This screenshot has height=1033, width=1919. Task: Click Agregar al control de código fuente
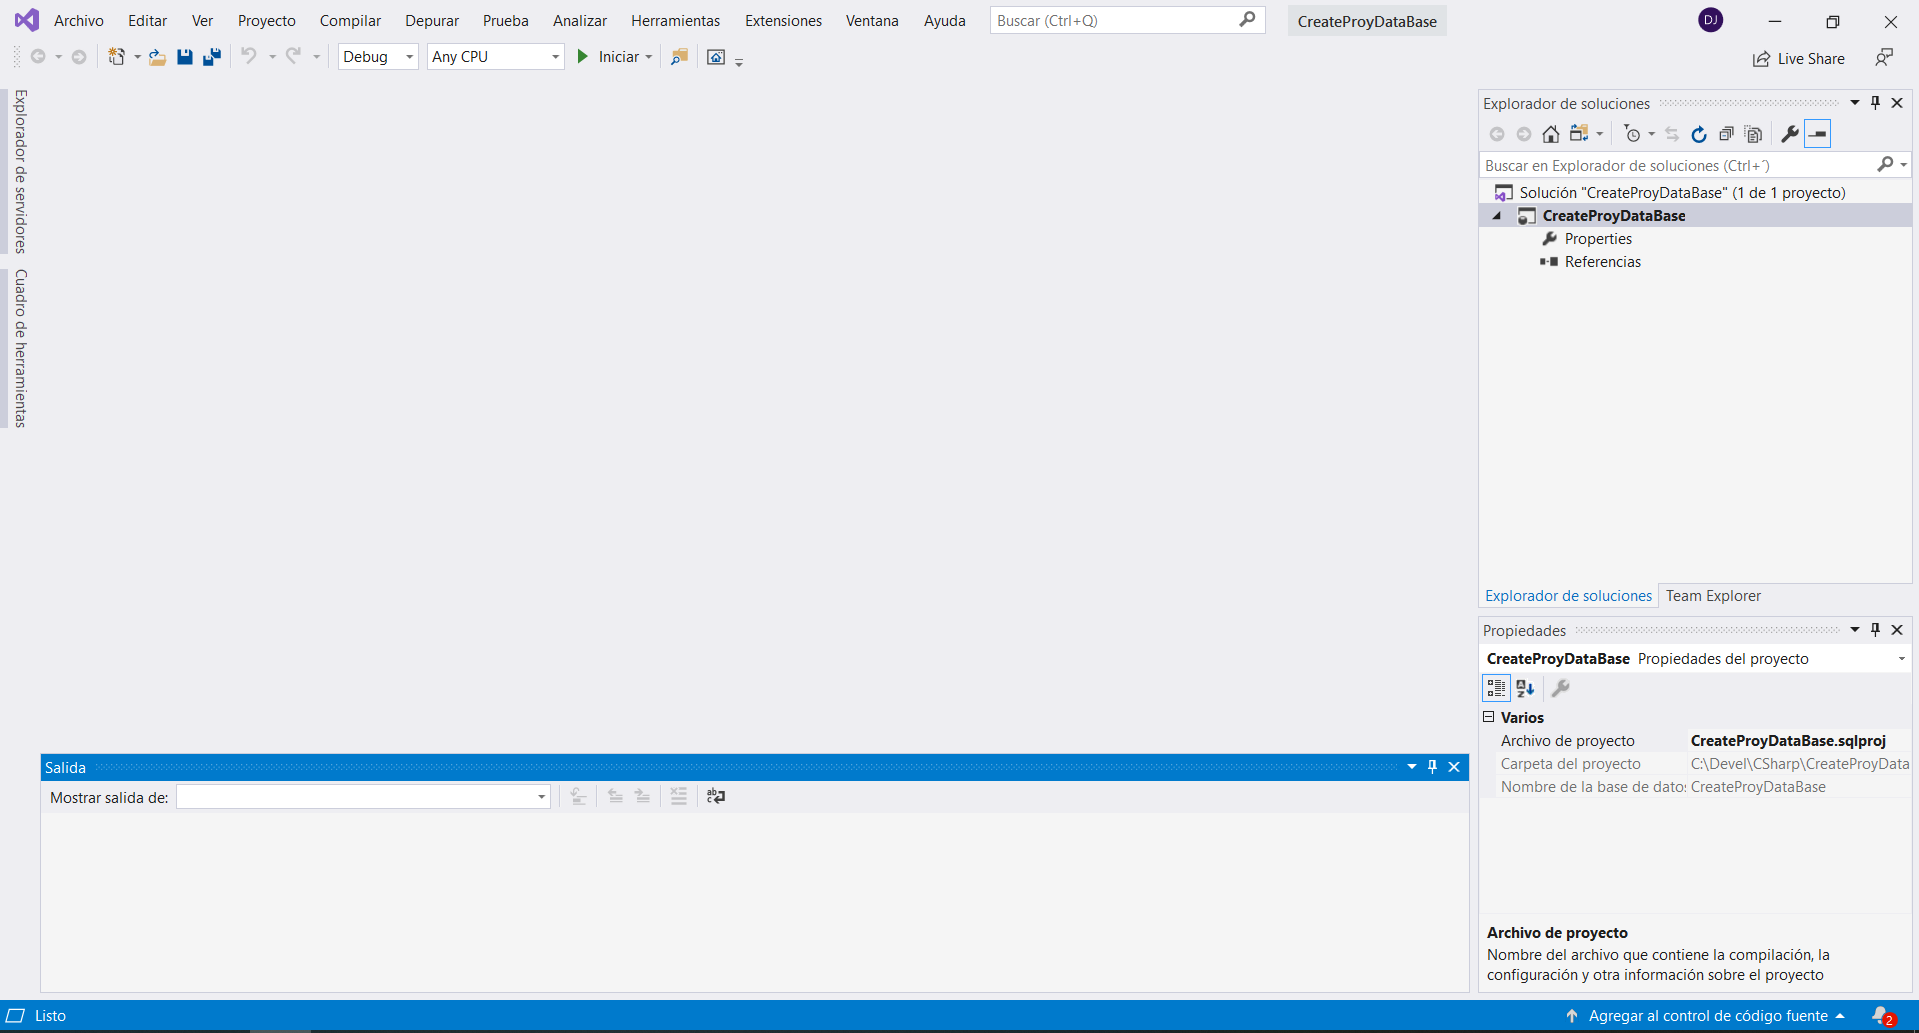[x=1707, y=1016]
